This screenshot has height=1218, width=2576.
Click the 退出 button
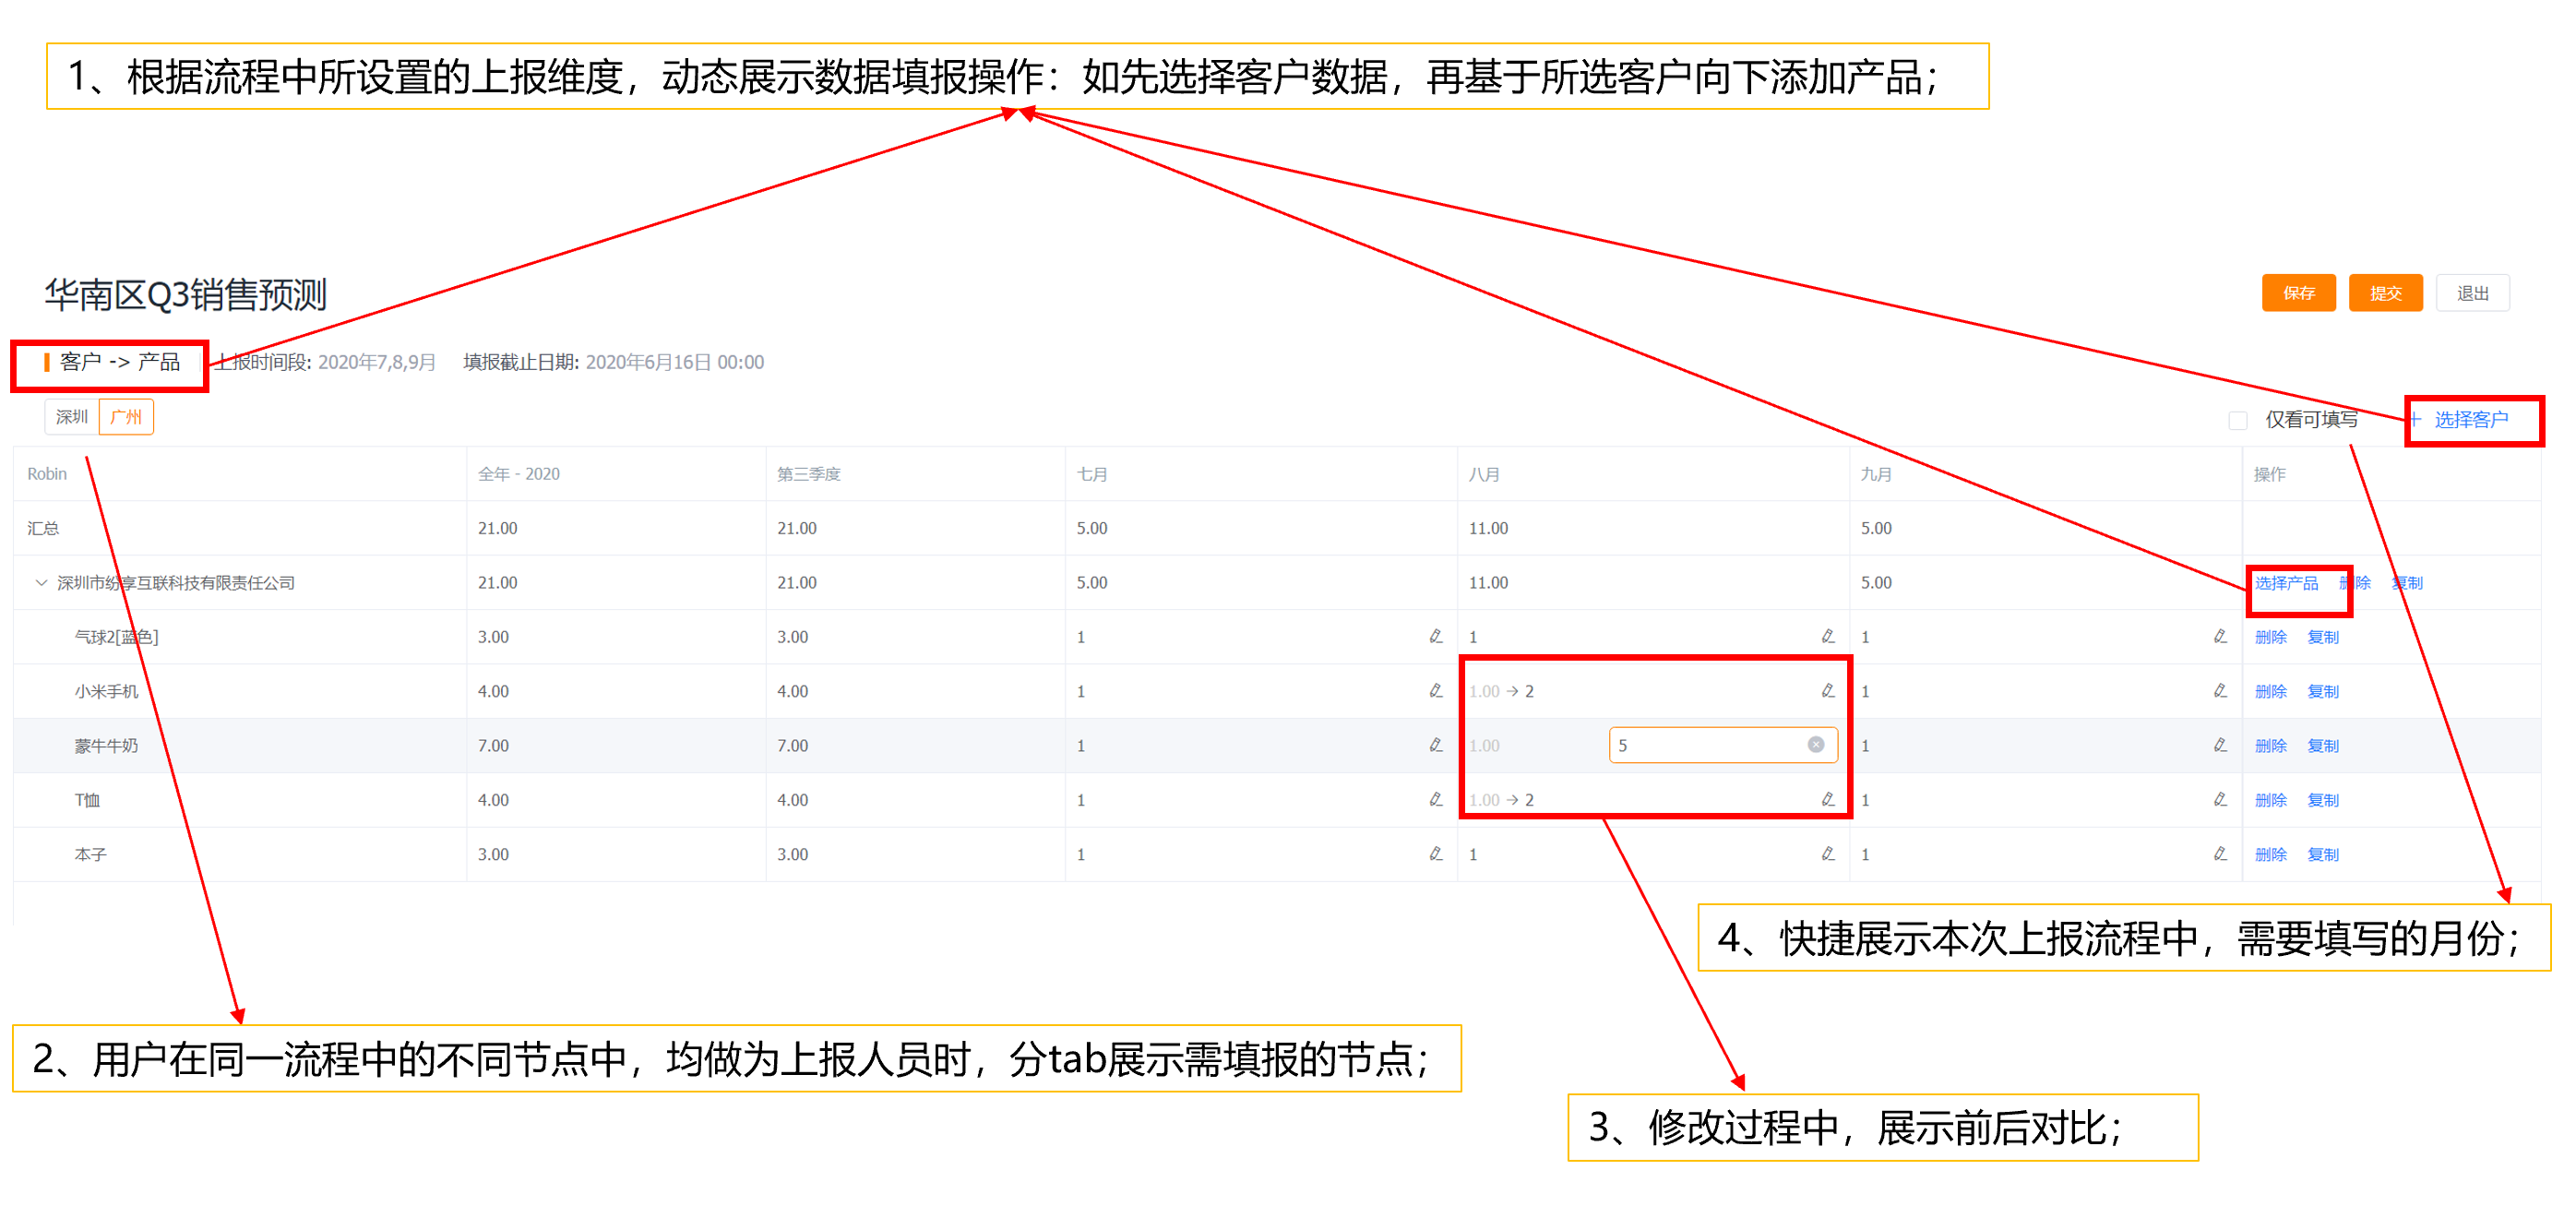[2471, 293]
